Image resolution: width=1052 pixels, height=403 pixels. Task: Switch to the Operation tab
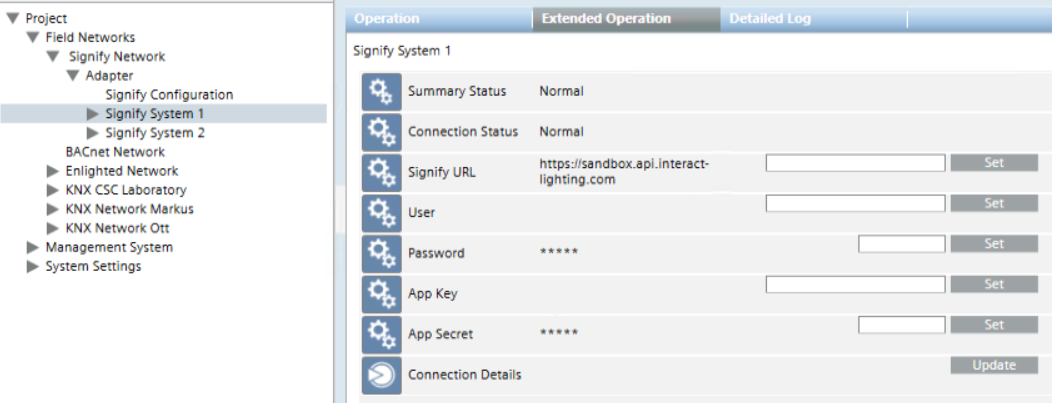click(387, 19)
